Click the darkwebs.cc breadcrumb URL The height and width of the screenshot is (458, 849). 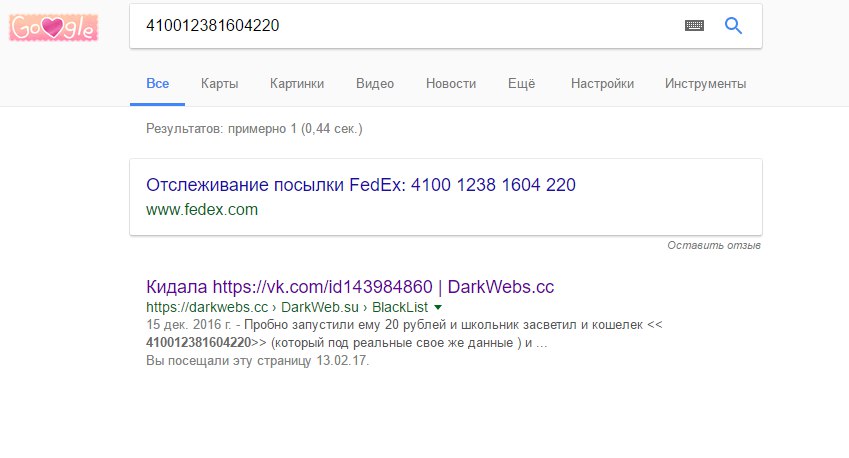[287, 307]
